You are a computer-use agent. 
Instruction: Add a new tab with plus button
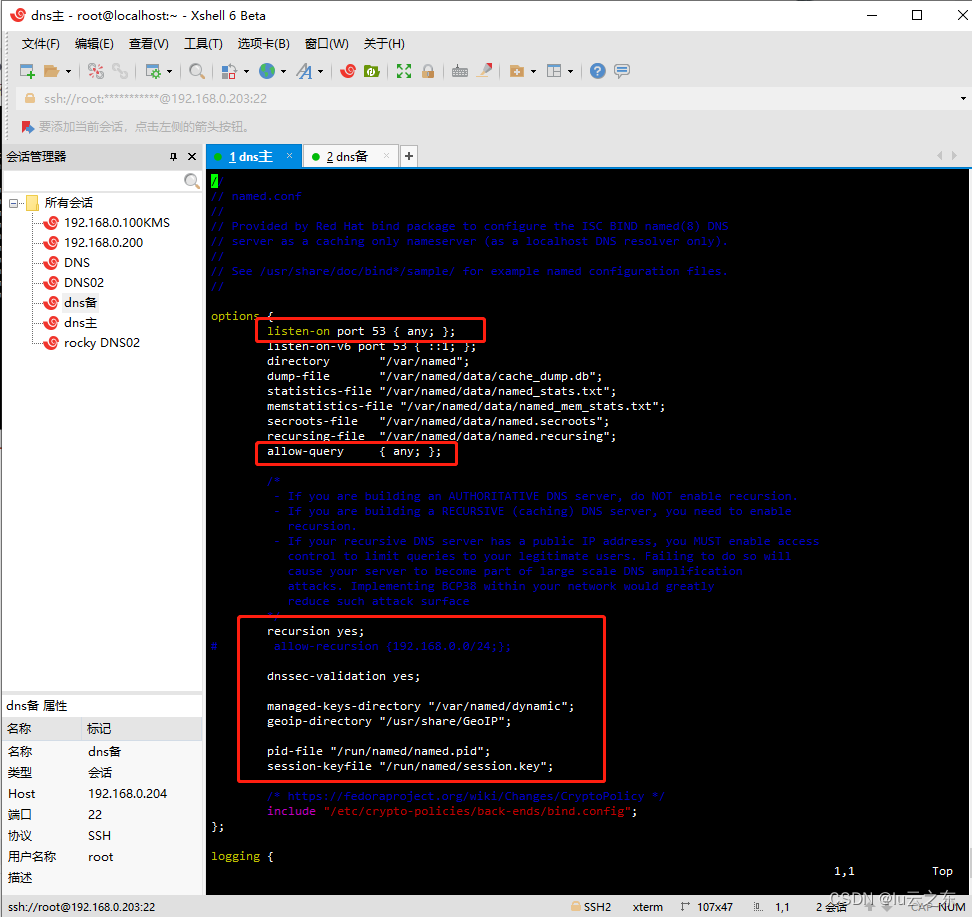tap(409, 156)
